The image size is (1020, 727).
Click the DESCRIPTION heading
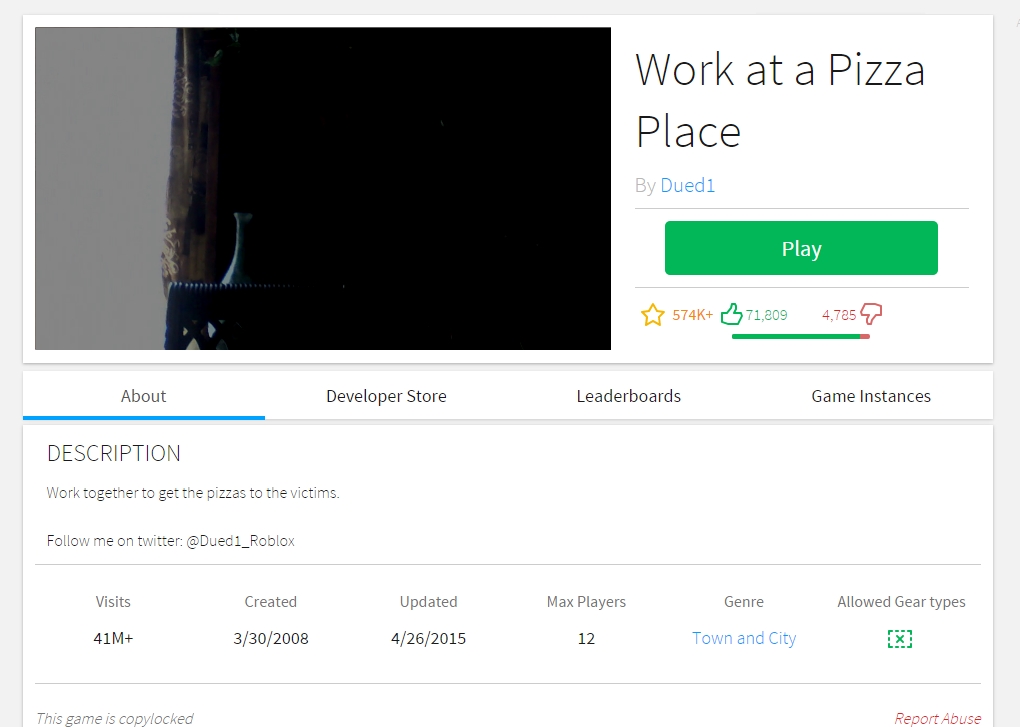click(x=114, y=453)
